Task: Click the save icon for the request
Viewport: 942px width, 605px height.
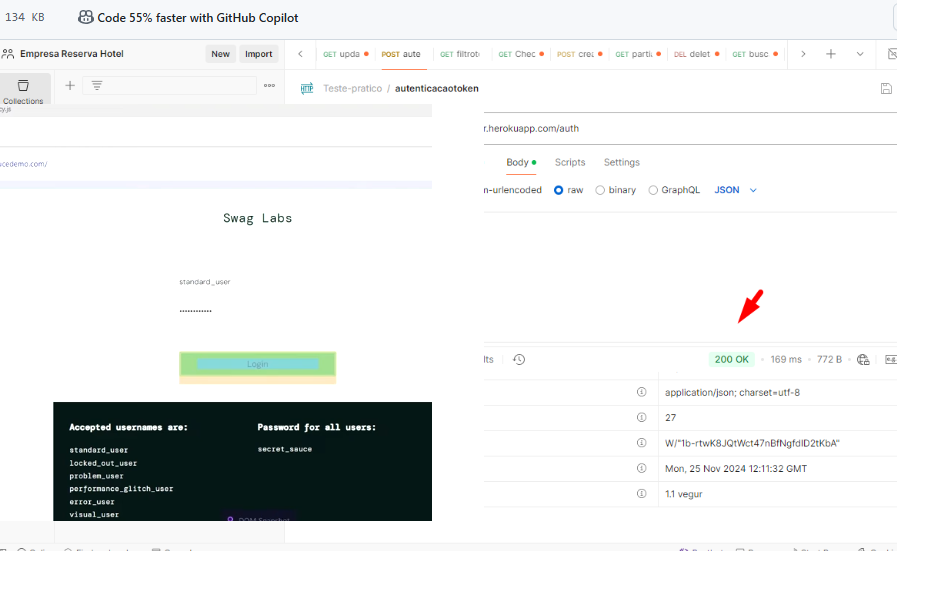Action: point(886,89)
